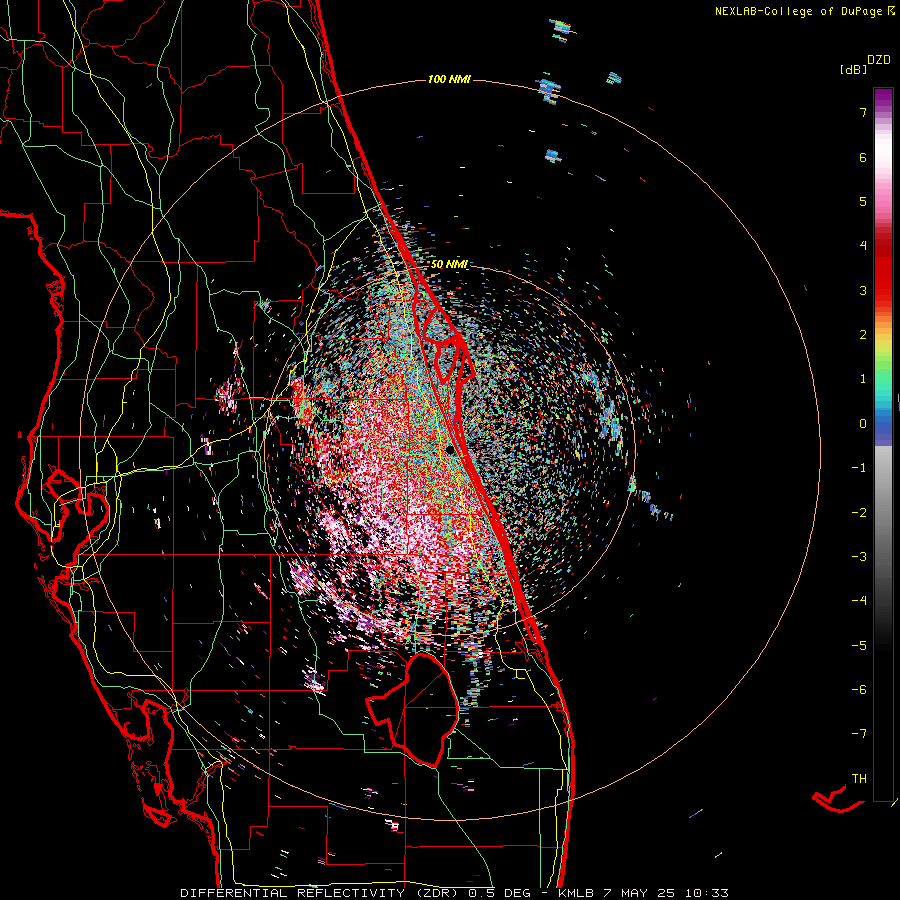This screenshot has height=900, width=900.
Task: Choose the -3 dB scale label
Action: pos(859,557)
